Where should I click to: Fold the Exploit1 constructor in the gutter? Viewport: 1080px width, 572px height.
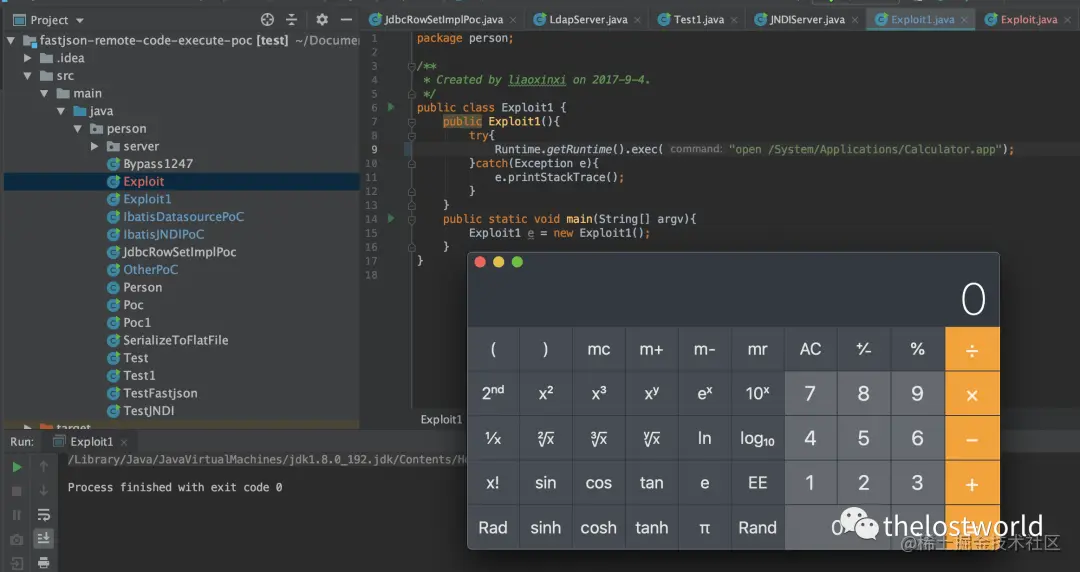coord(411,121)
